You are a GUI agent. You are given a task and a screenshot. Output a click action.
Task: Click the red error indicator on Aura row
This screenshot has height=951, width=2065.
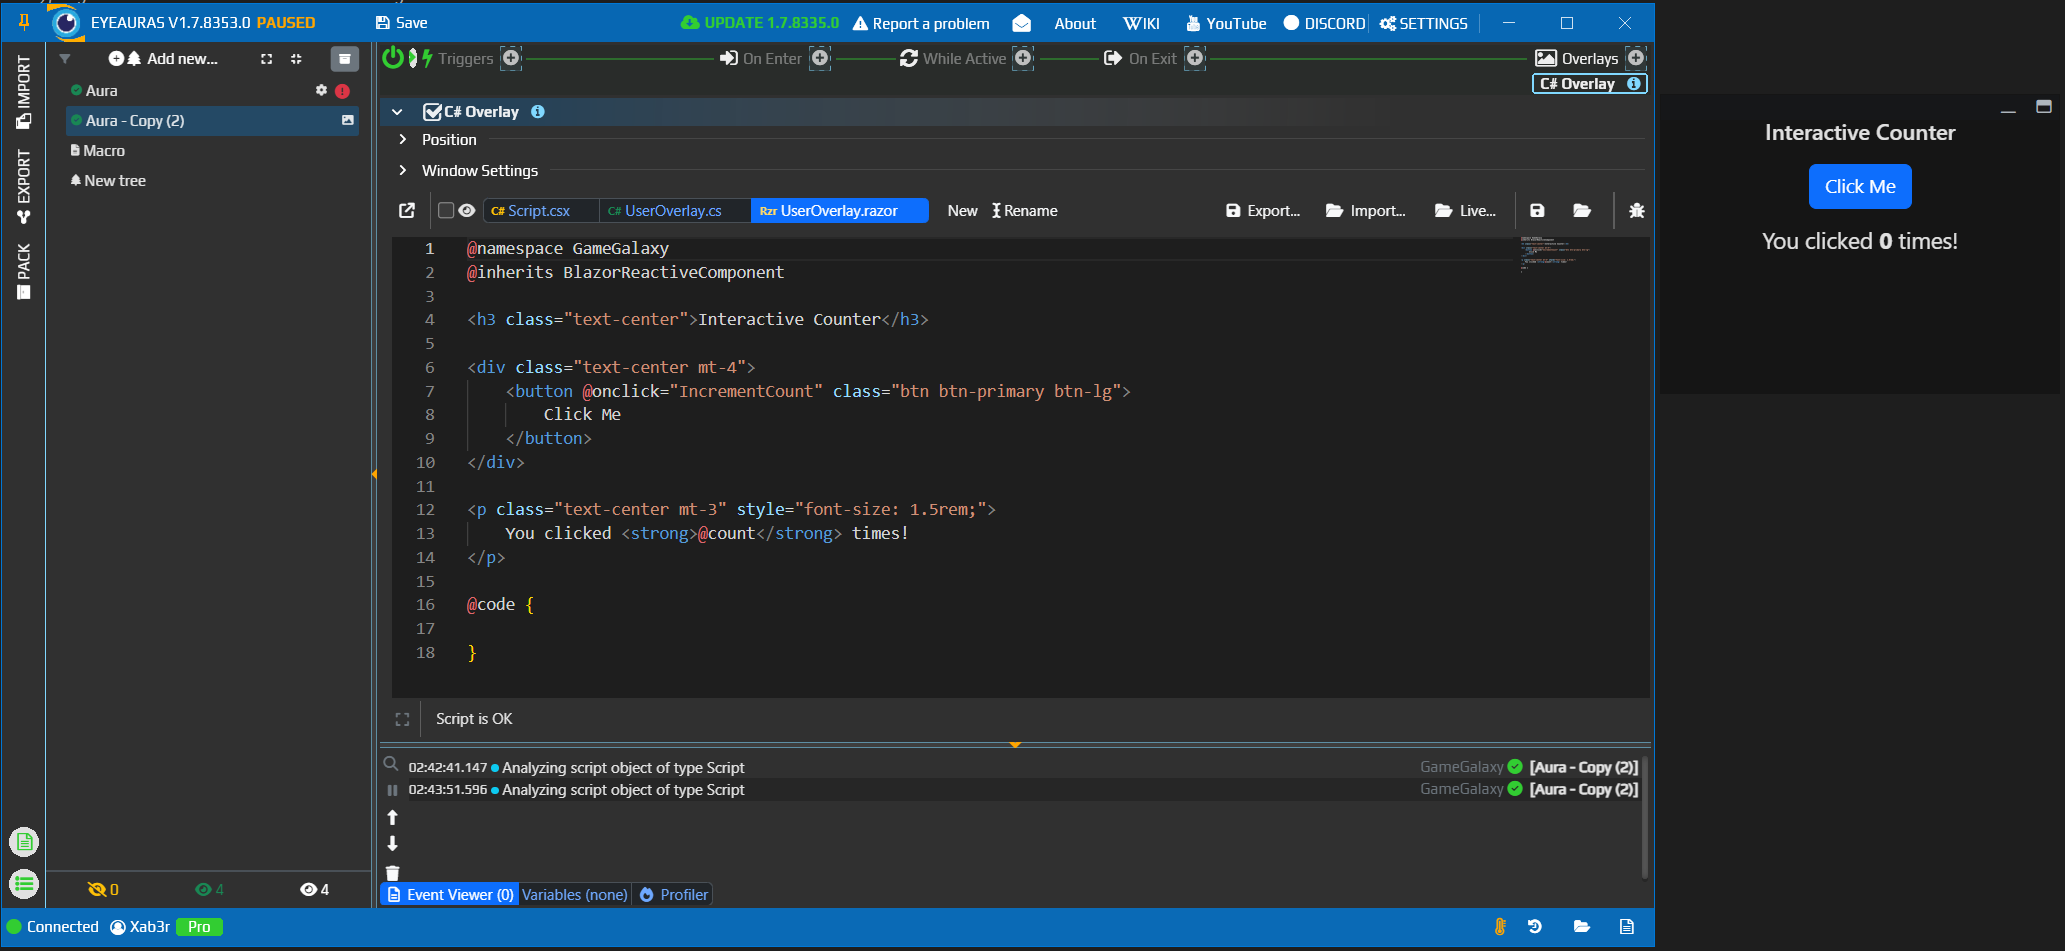click(342, 91)
